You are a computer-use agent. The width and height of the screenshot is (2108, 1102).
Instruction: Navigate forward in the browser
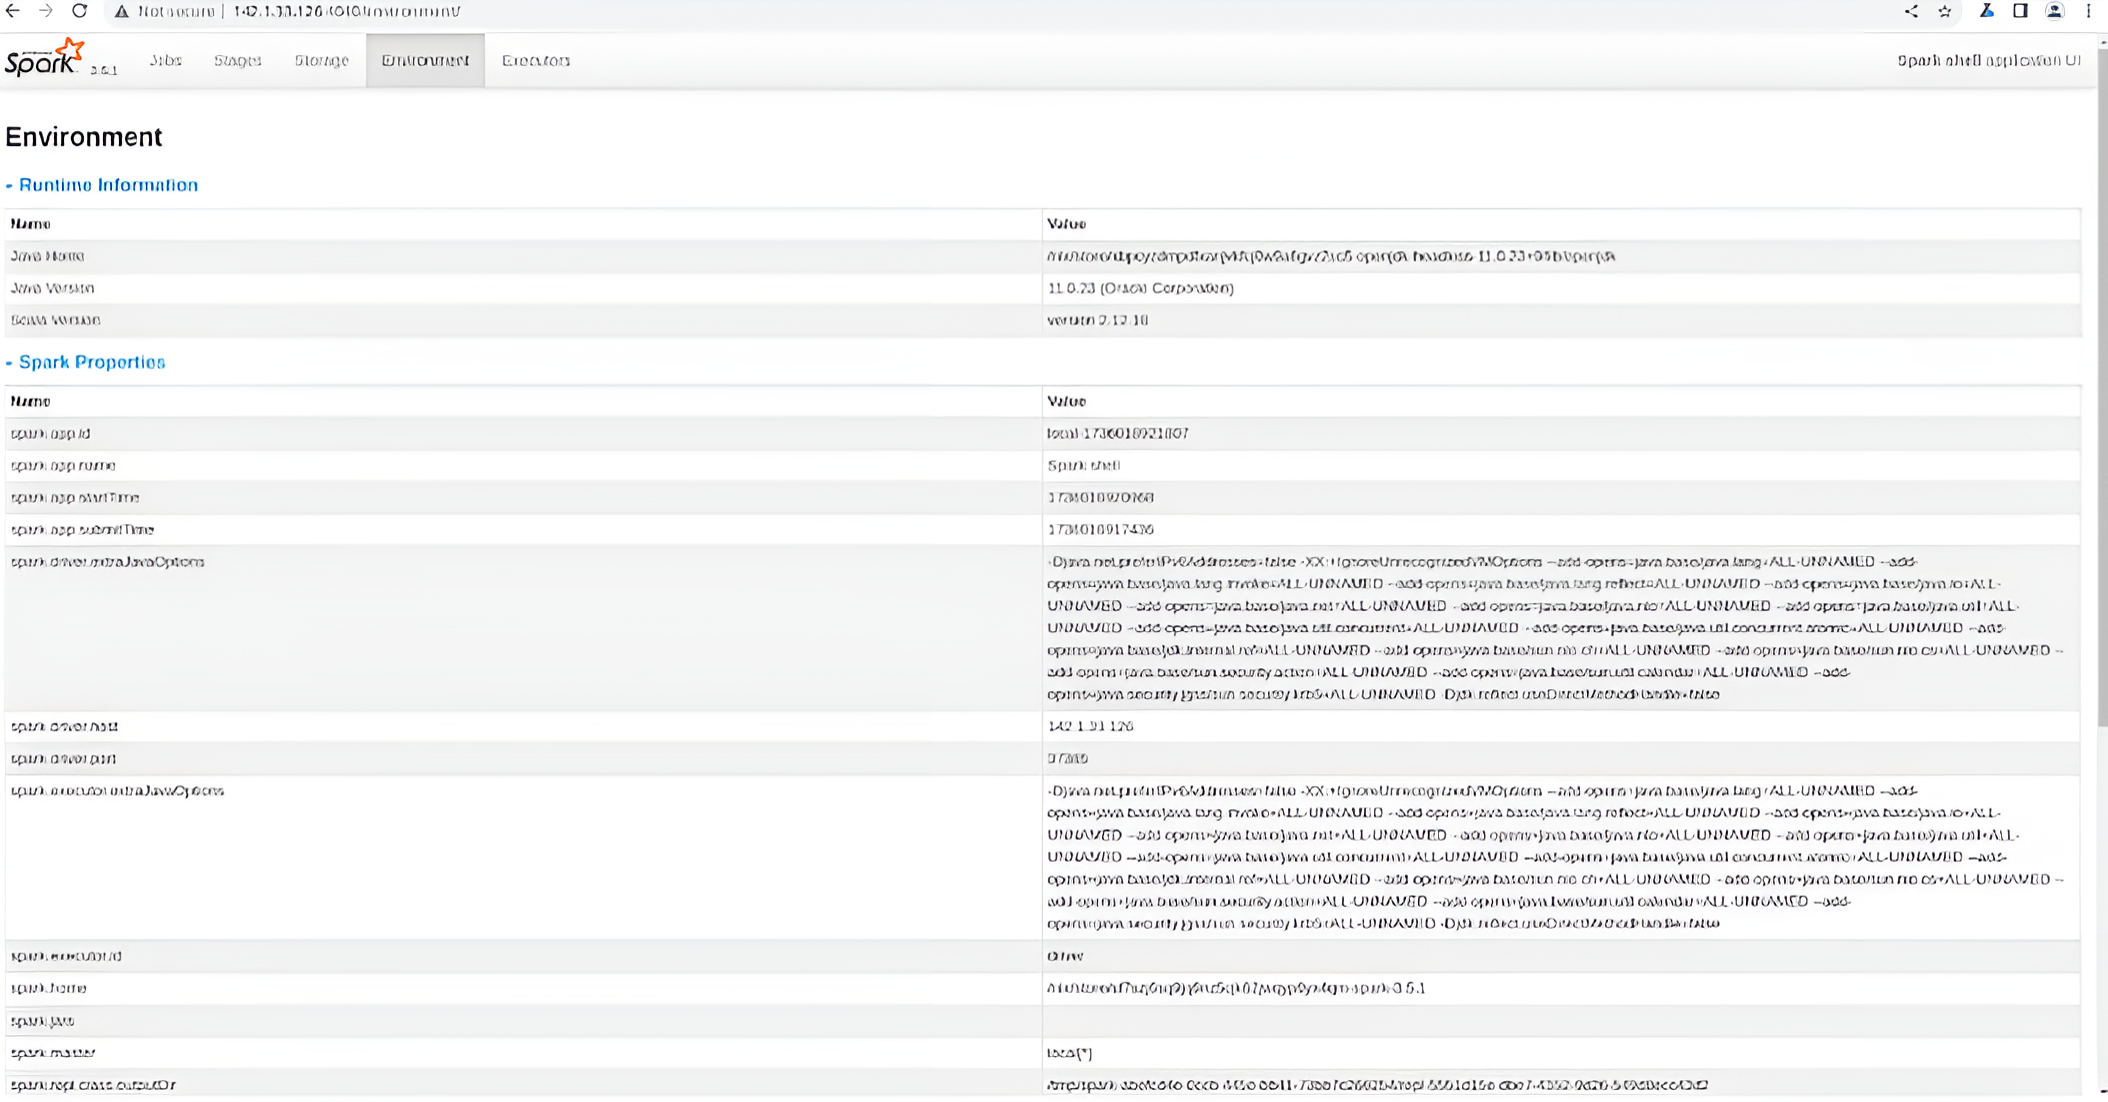46,12
